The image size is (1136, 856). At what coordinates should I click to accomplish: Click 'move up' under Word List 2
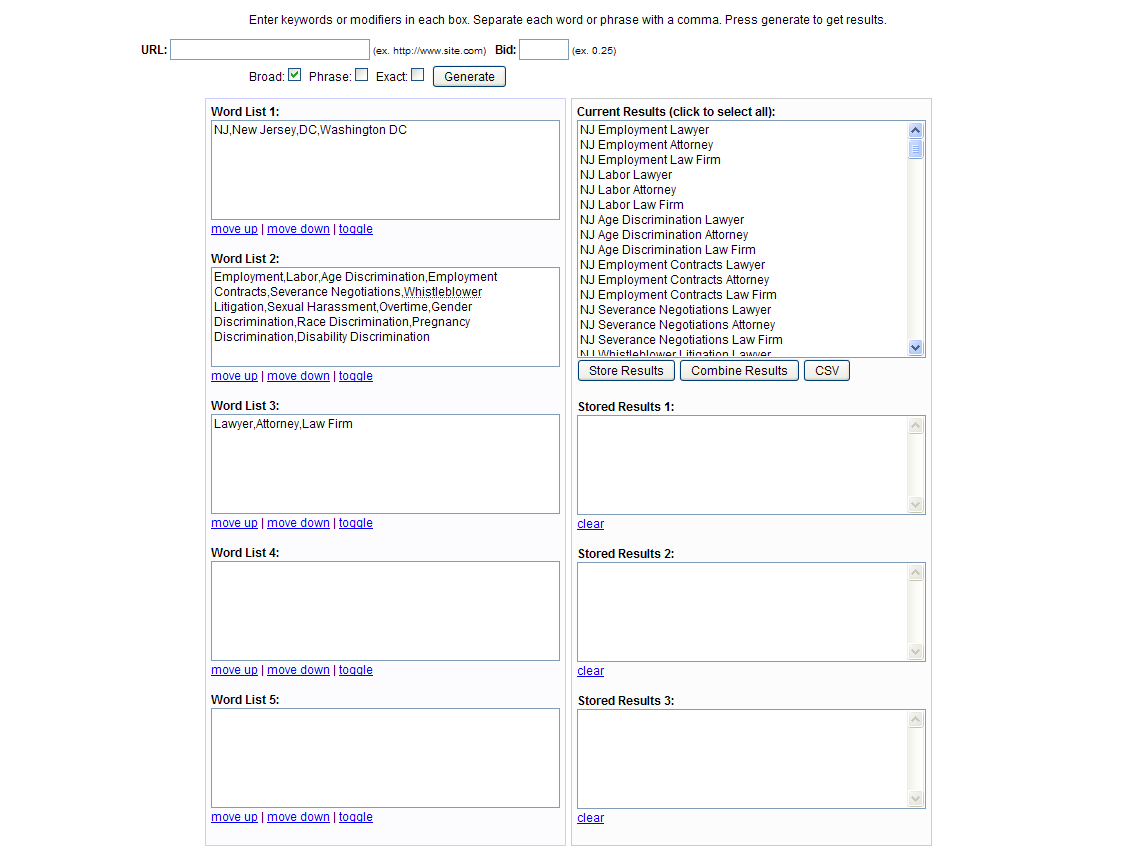(234, 376)
